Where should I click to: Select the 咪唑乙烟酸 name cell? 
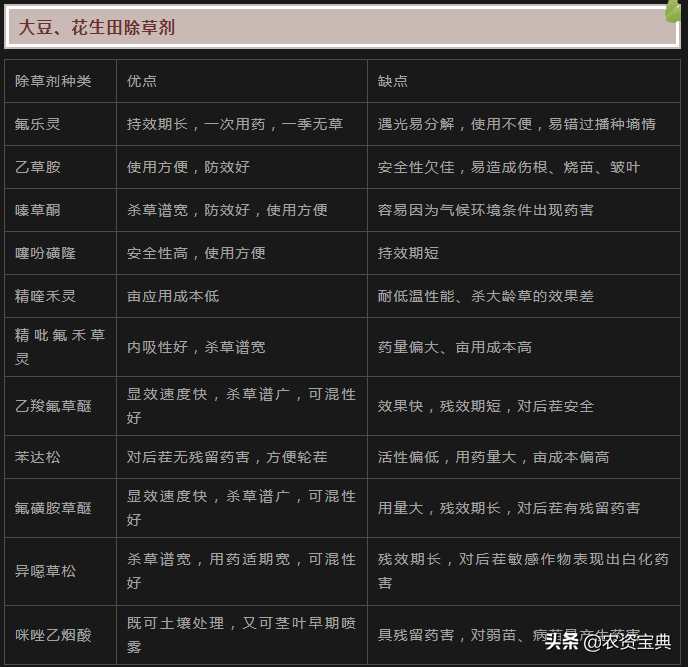[53, 634]
